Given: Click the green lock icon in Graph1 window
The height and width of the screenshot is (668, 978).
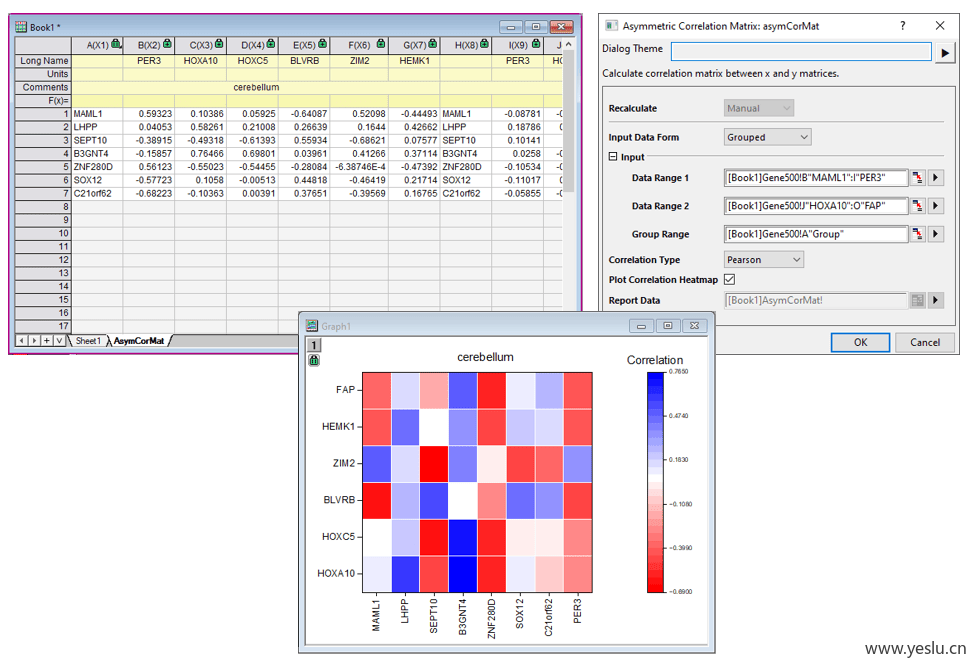Looking at the screenshot, I should 314,360.
